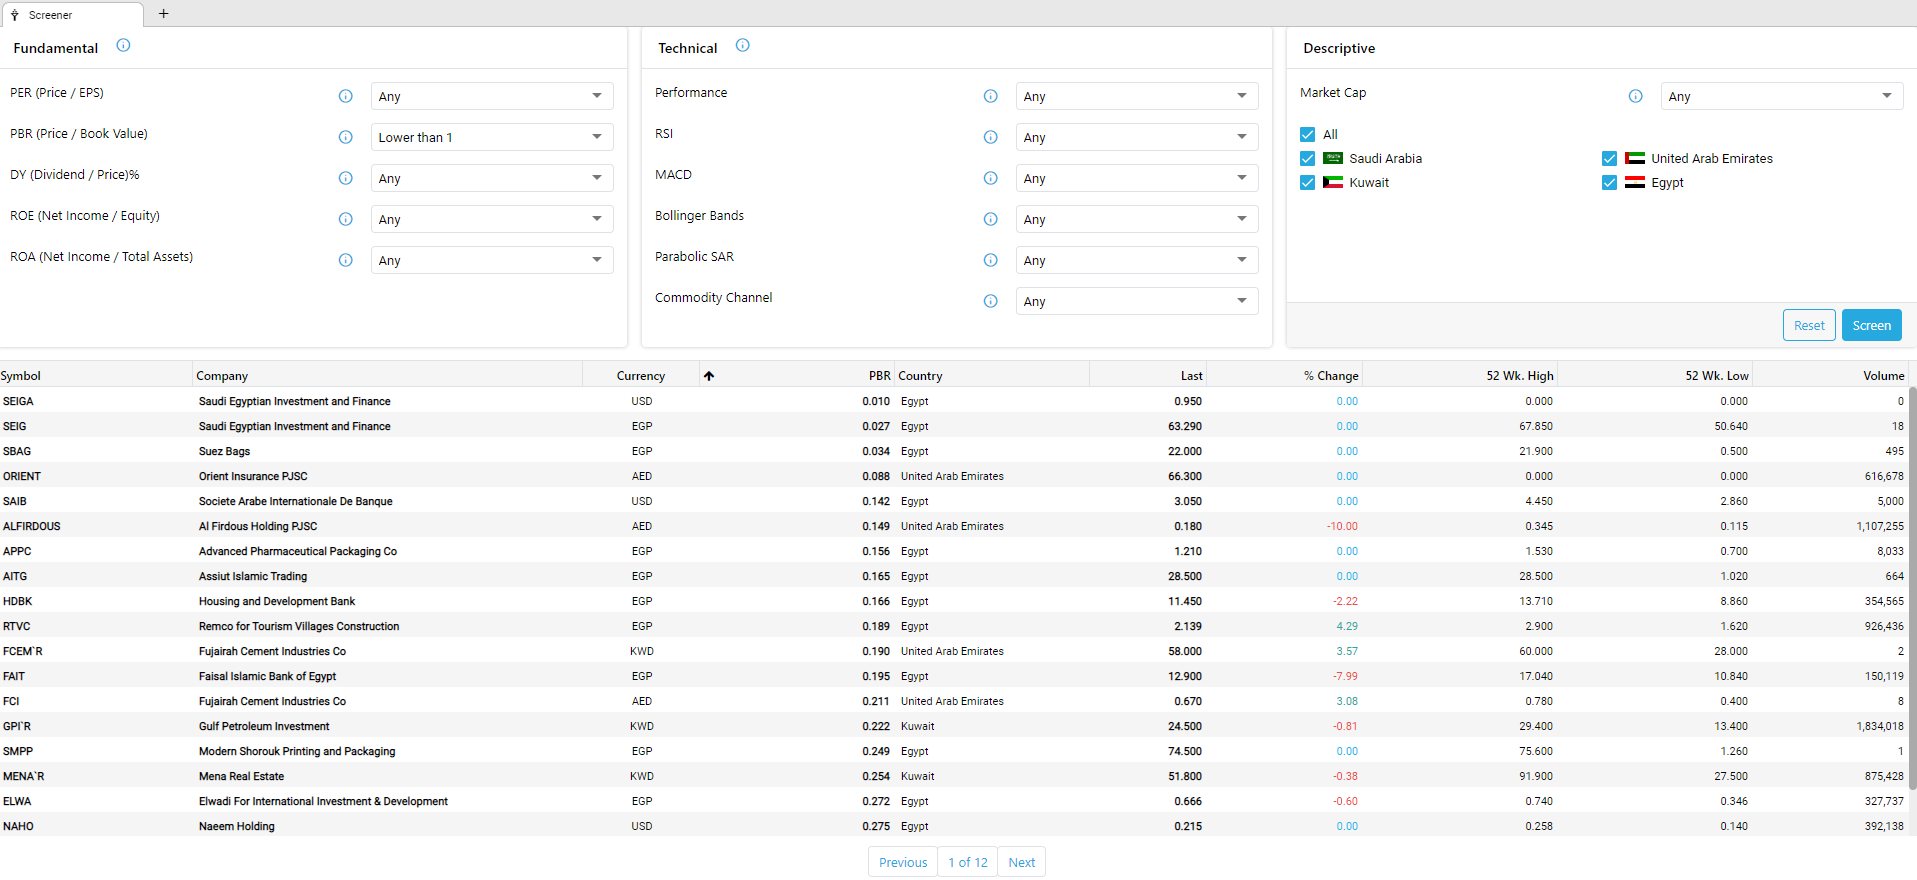This screenshot has width=1917, height=880.
Task: Open the Market Cap dropdown
Action: [1781, 96]
